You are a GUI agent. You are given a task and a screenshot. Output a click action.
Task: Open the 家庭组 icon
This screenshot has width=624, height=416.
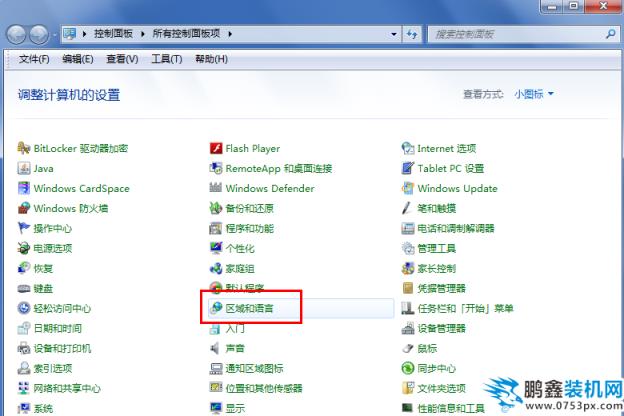216,268
